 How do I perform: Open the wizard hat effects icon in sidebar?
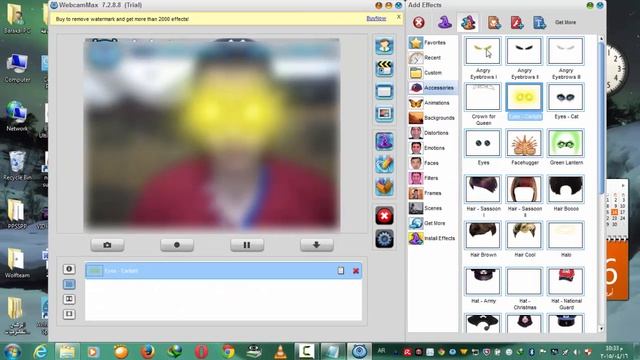tap(384, 142)
